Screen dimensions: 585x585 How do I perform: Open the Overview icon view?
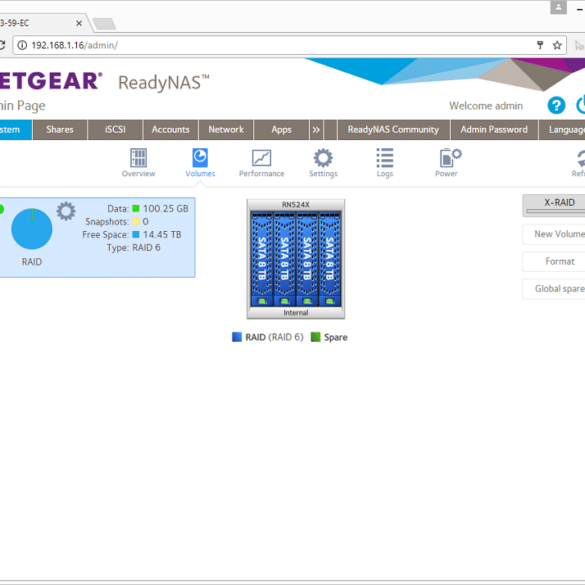(138, 163)
